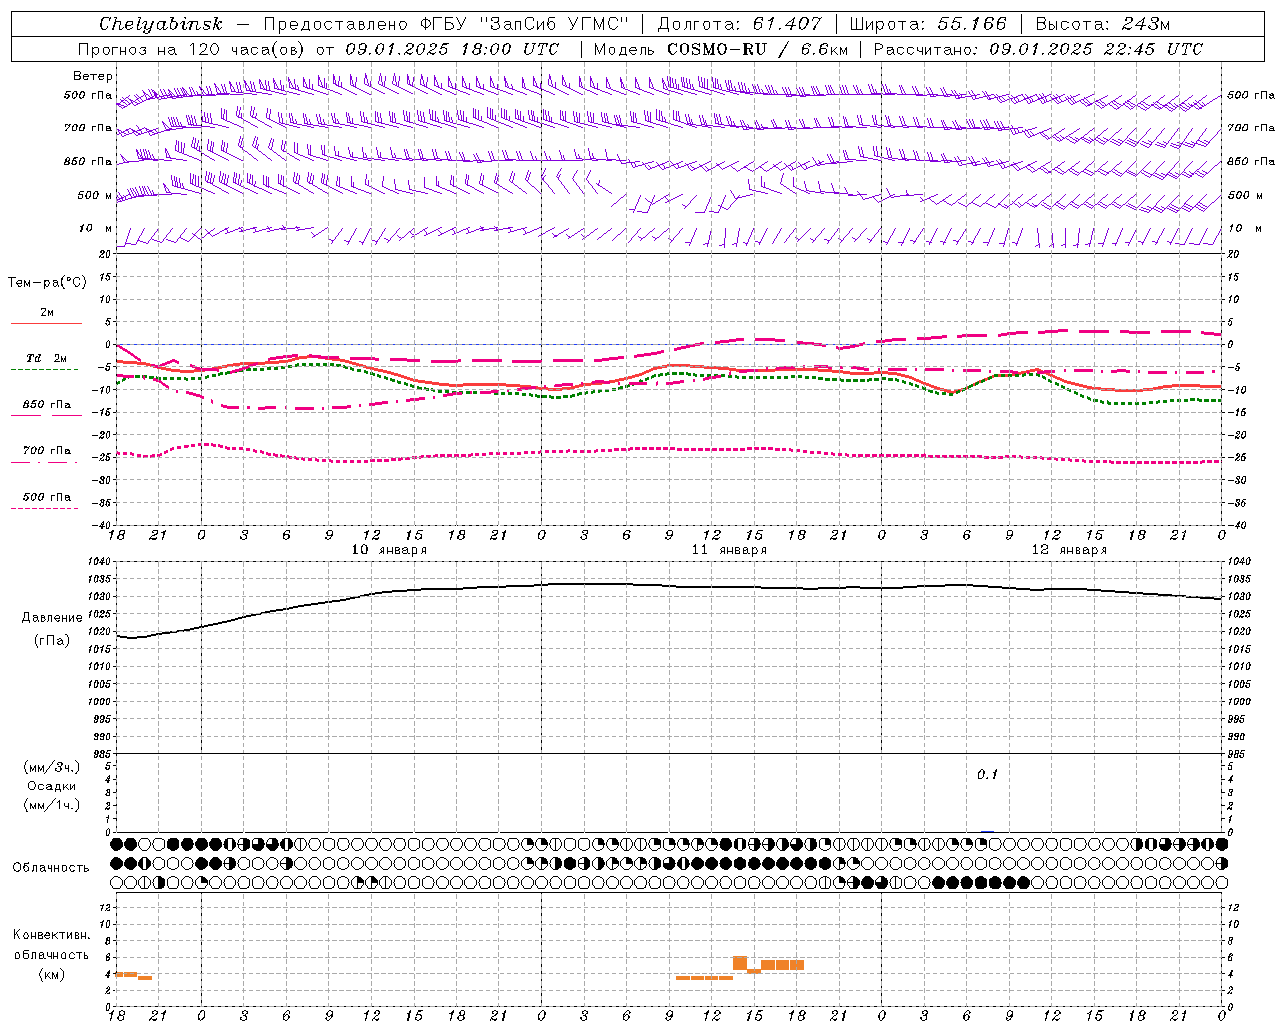Click the 'Td 2м' dew point legend label
The height and width of the screenshot is (1024, 1280).
tap(47, 358)
